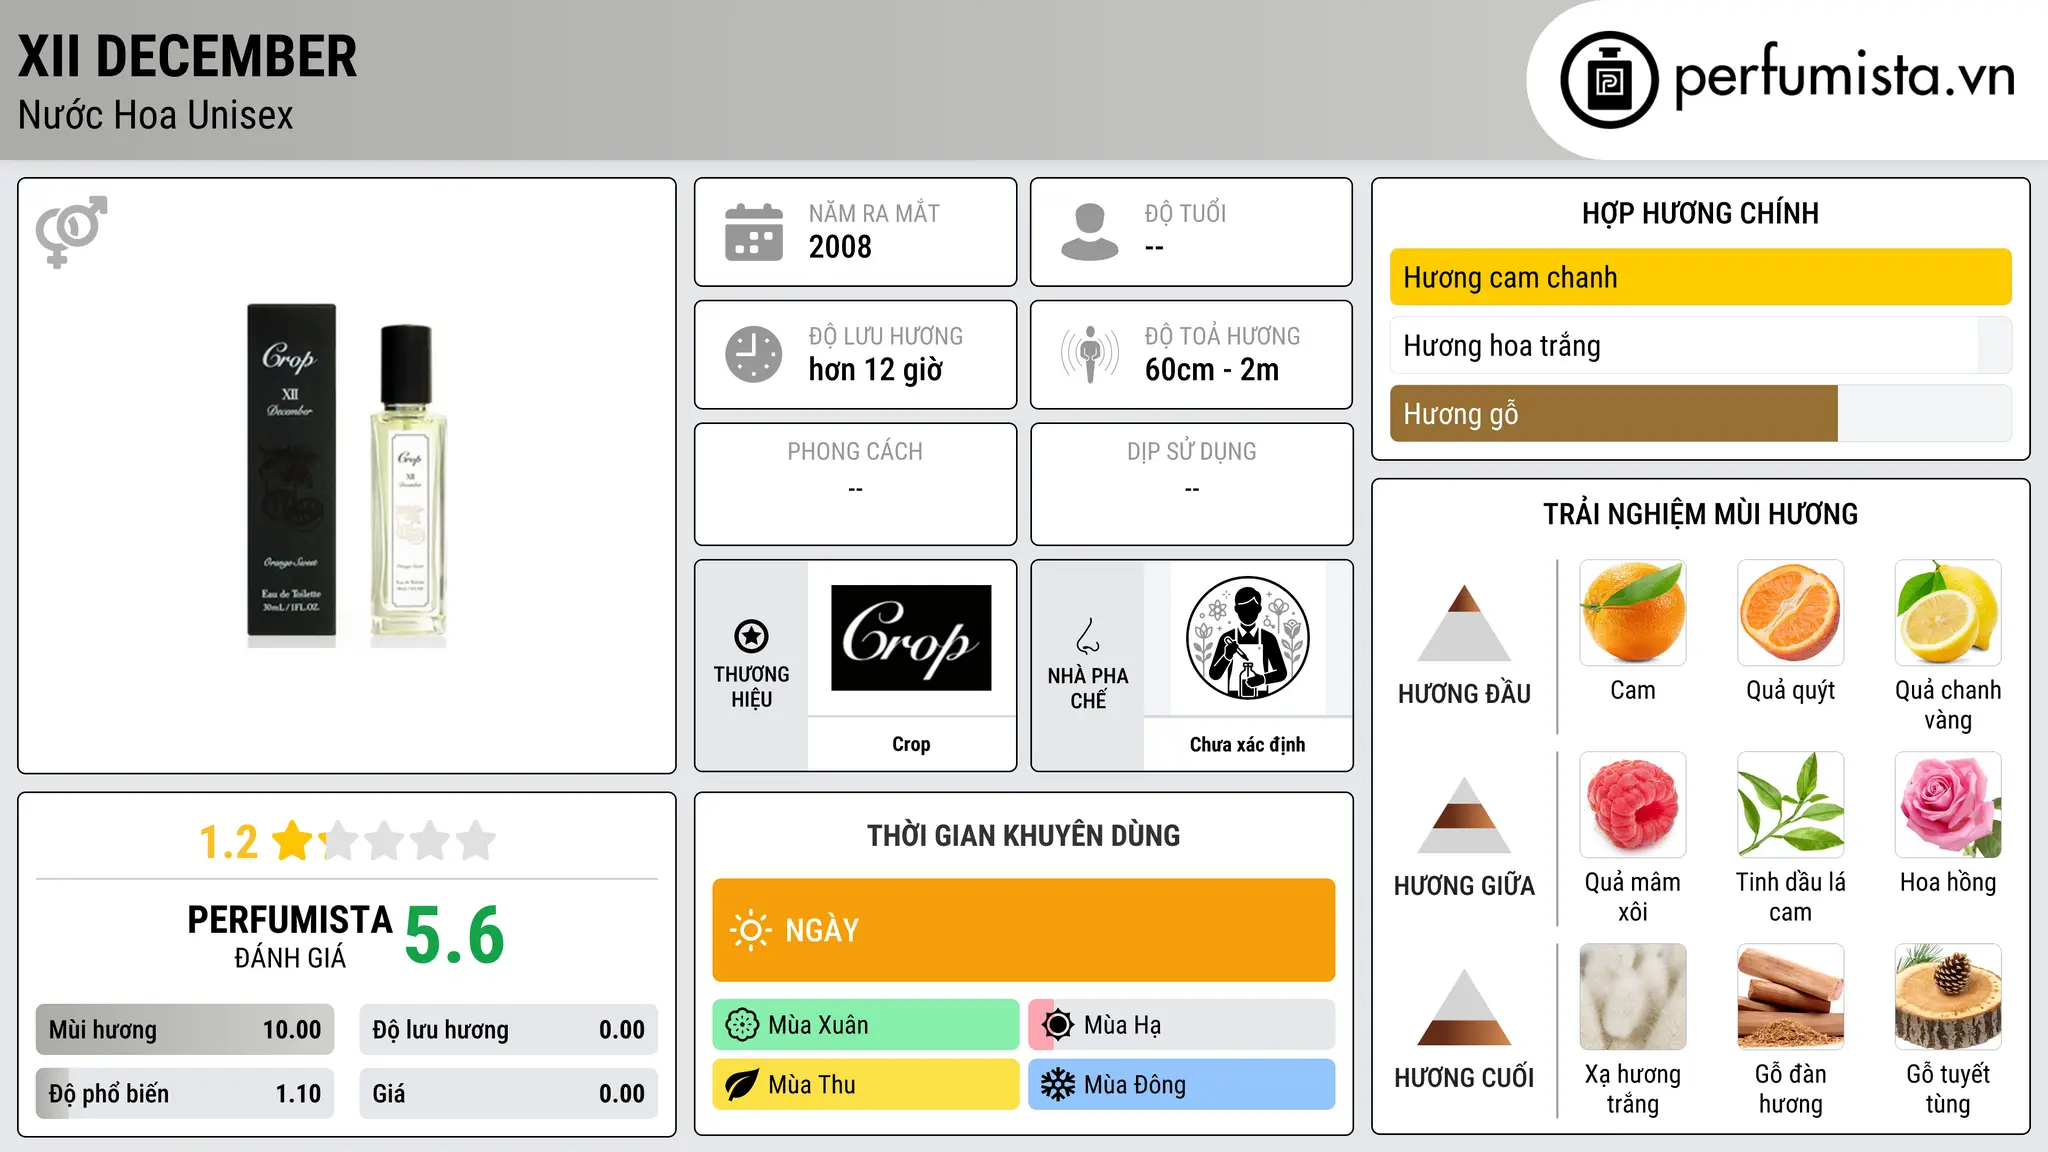This screenshot has height=1152, width=2048.
Task: Click the Giá score bar
Action: (509, 1093)
